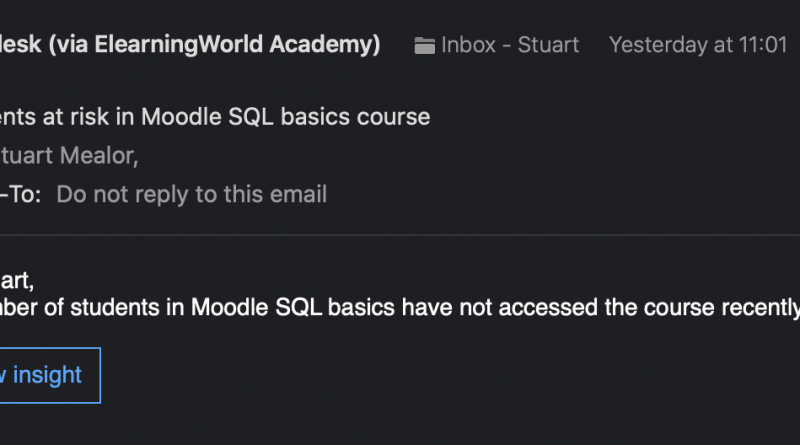This screenshot has height=445, width=800.
Task: Click the word Stuart in the mailbox label
Action: [x=548, y=45]
